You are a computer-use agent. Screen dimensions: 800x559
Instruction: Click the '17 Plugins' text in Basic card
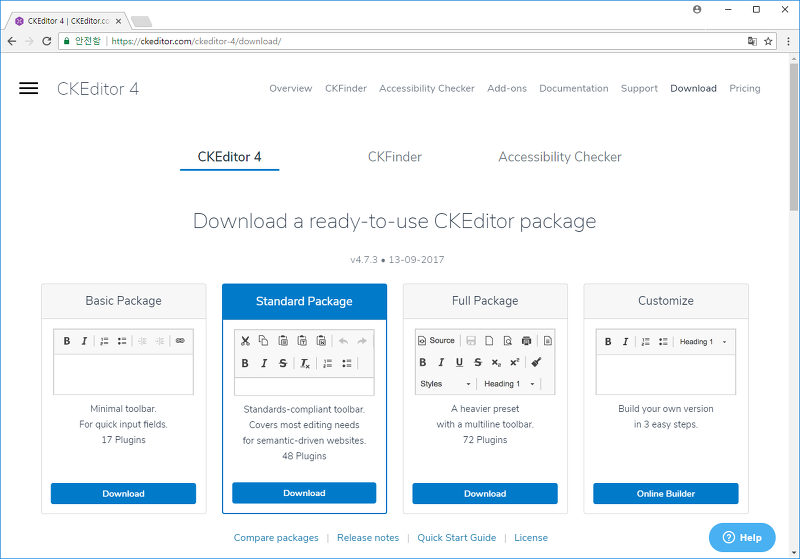click(x=123, y=440)
